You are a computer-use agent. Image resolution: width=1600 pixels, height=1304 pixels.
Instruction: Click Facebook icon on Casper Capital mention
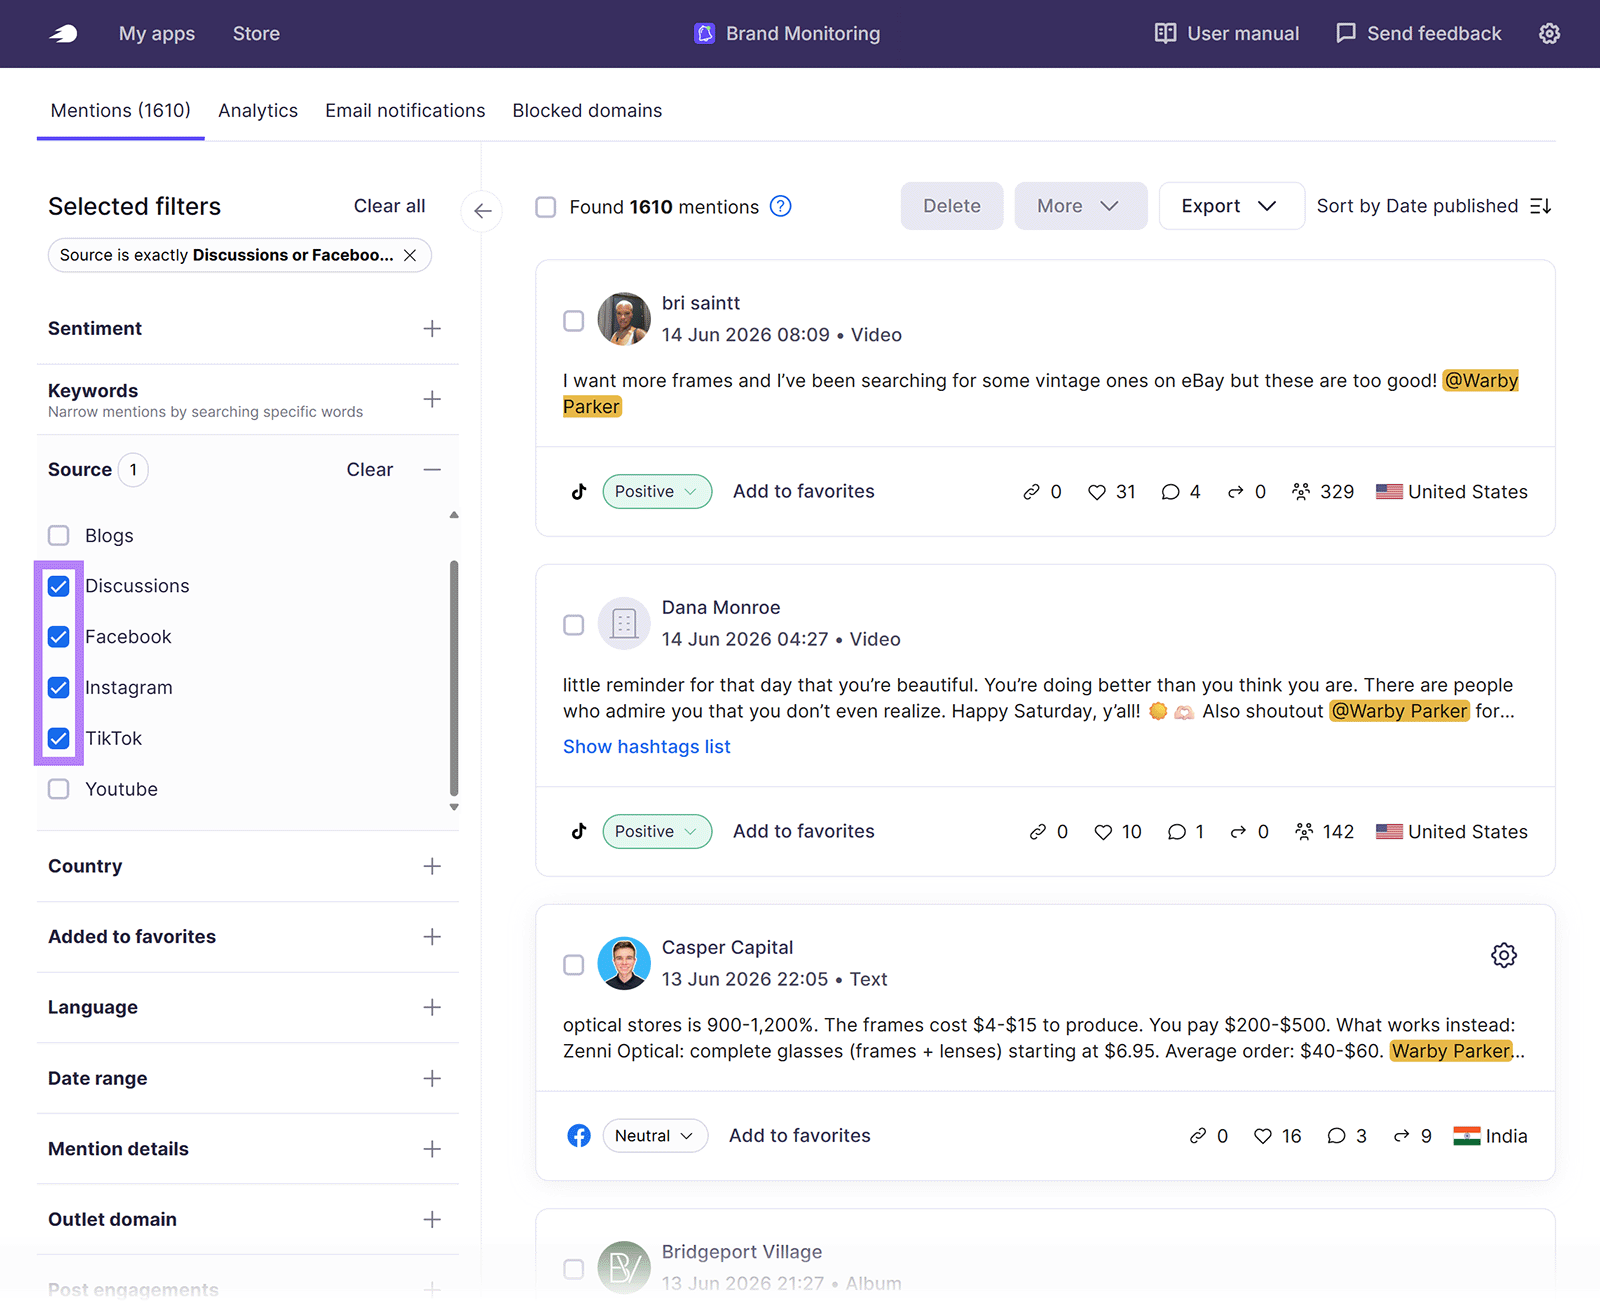coord(579,1136)
